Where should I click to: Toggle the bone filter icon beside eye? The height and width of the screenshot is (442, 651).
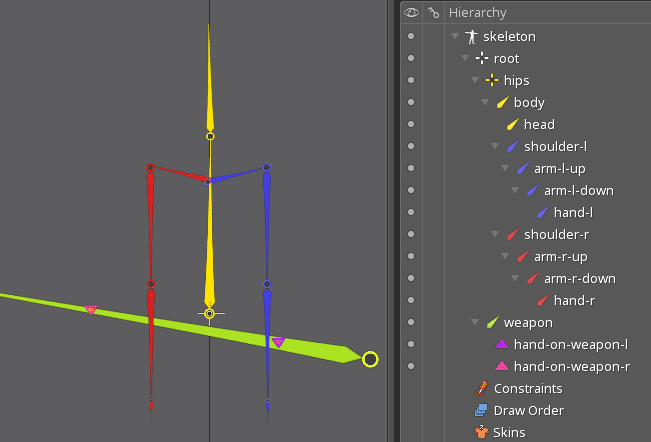[433, 13]
